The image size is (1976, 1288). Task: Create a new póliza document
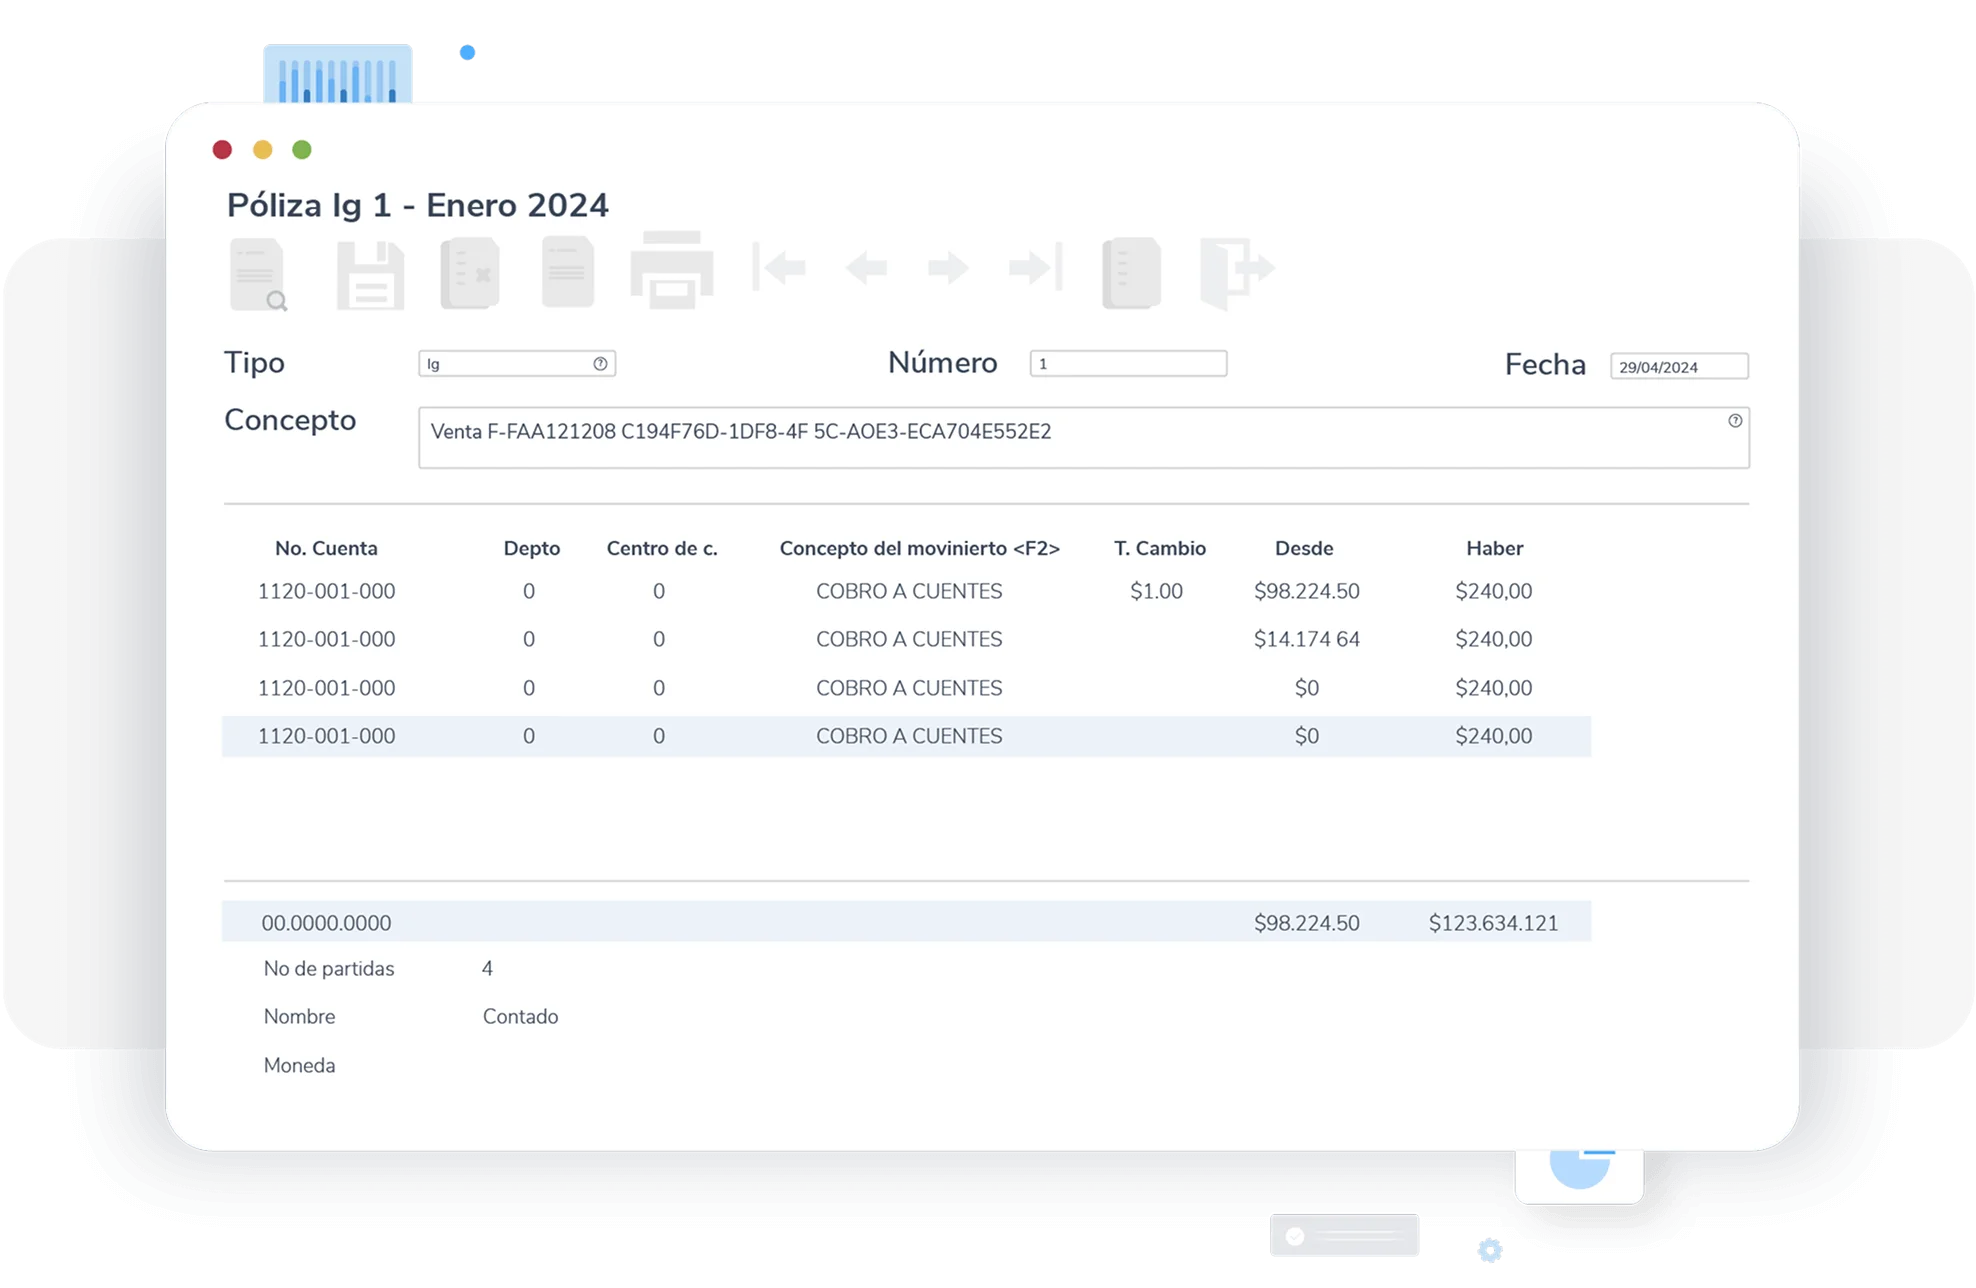[x=566, y=272]
